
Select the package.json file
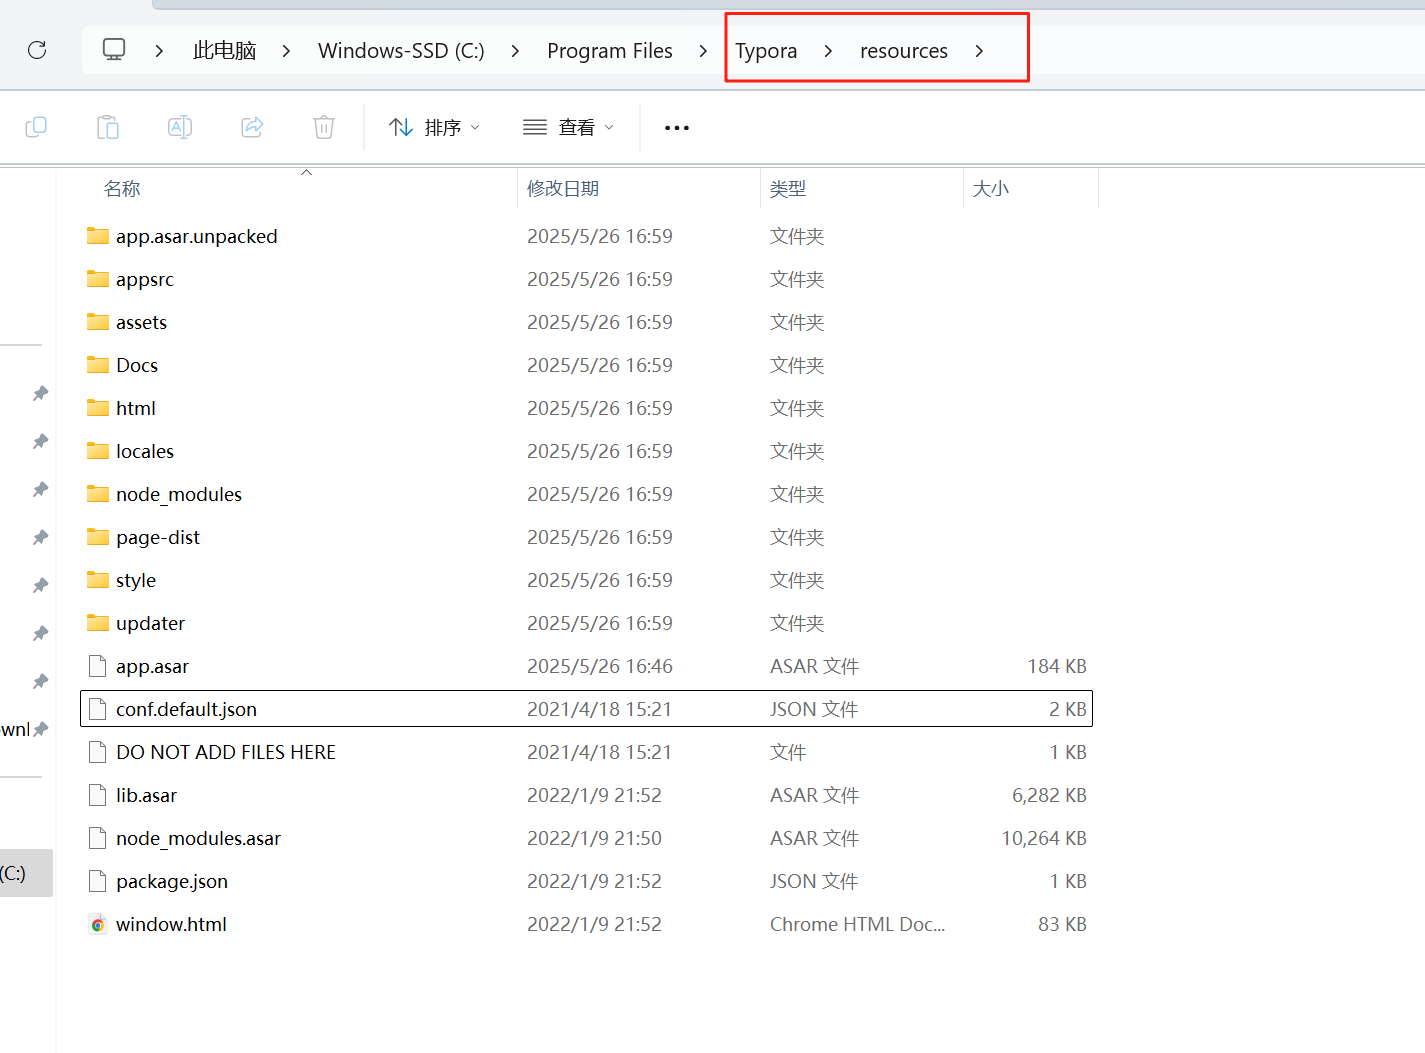point(586,881)
